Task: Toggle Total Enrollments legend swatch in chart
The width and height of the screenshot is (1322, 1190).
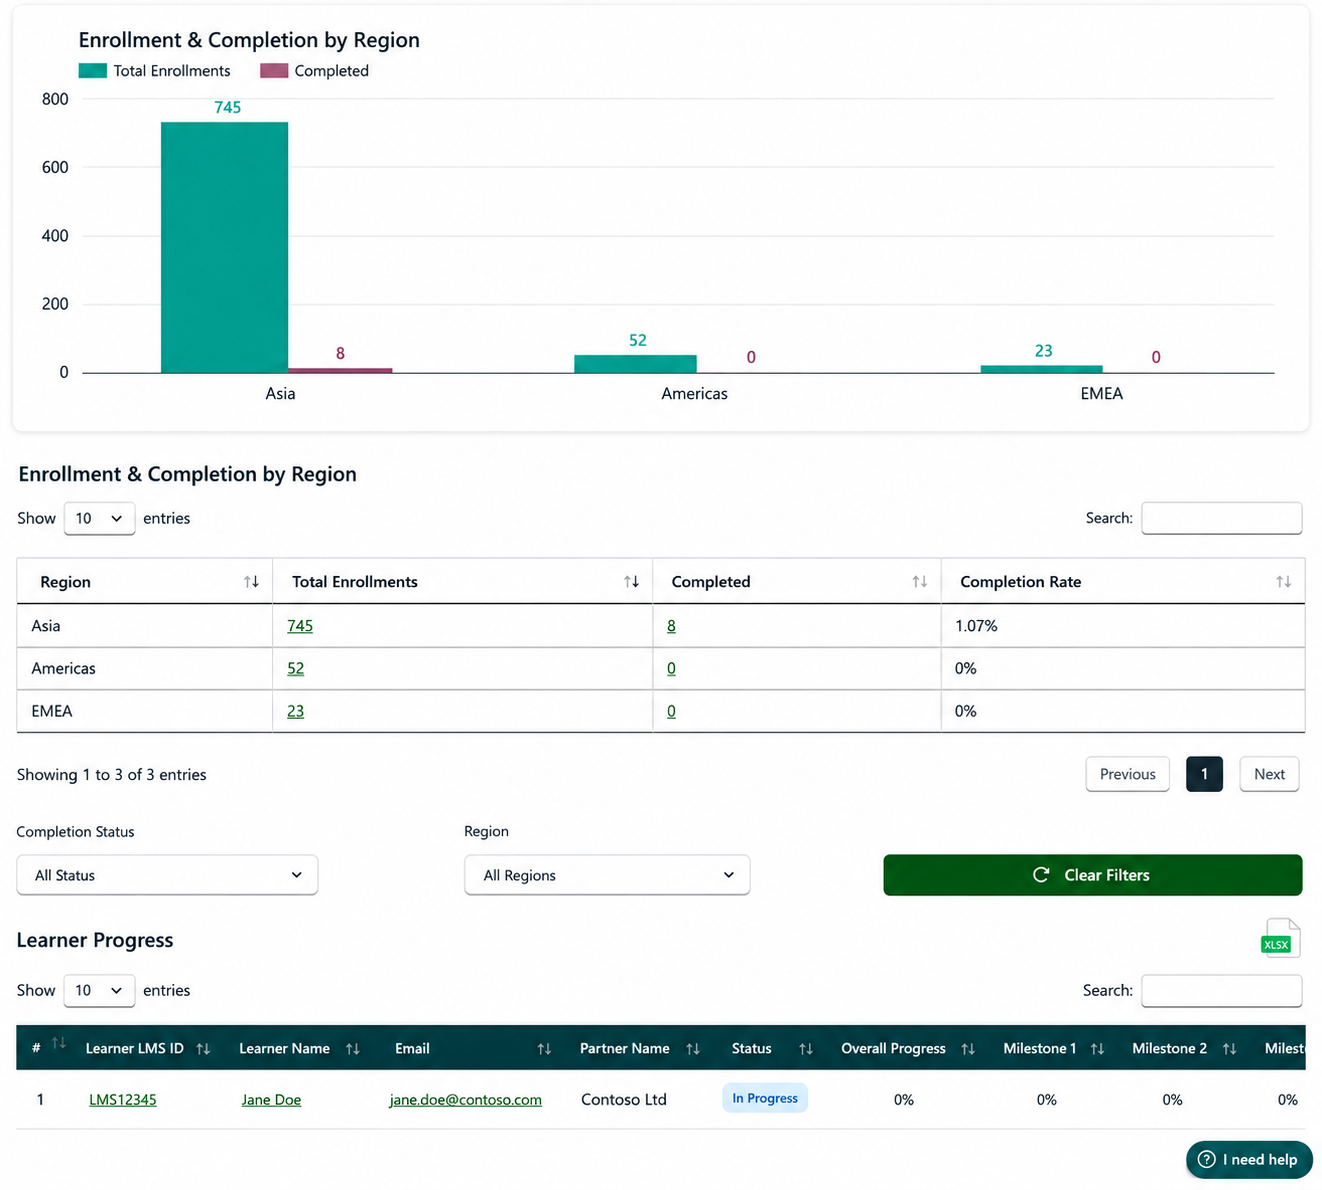Action: click(92, 71)
